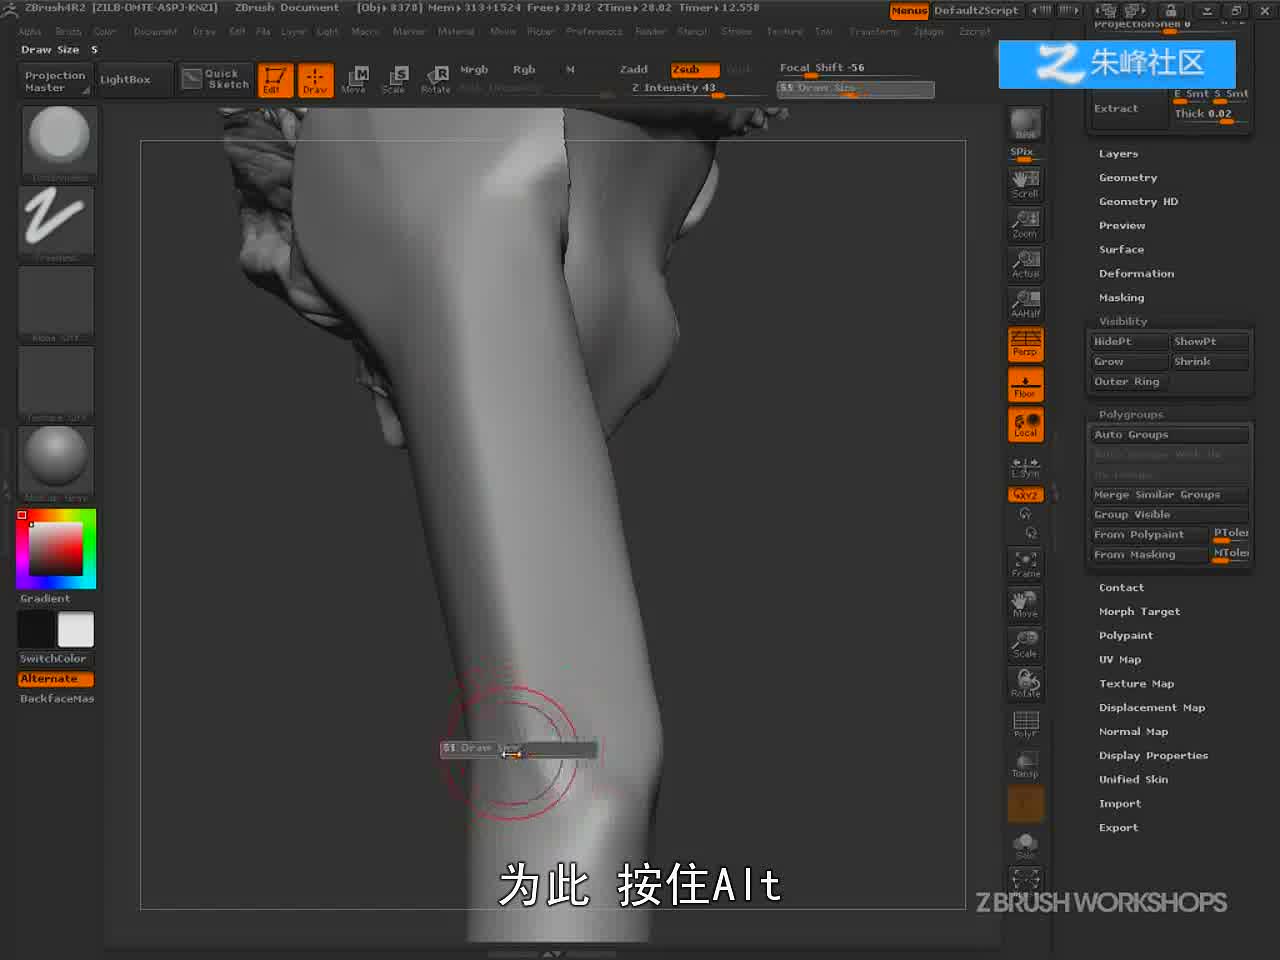
Task: Toggle Edit mode in top shelf
Action: point(275,79)
